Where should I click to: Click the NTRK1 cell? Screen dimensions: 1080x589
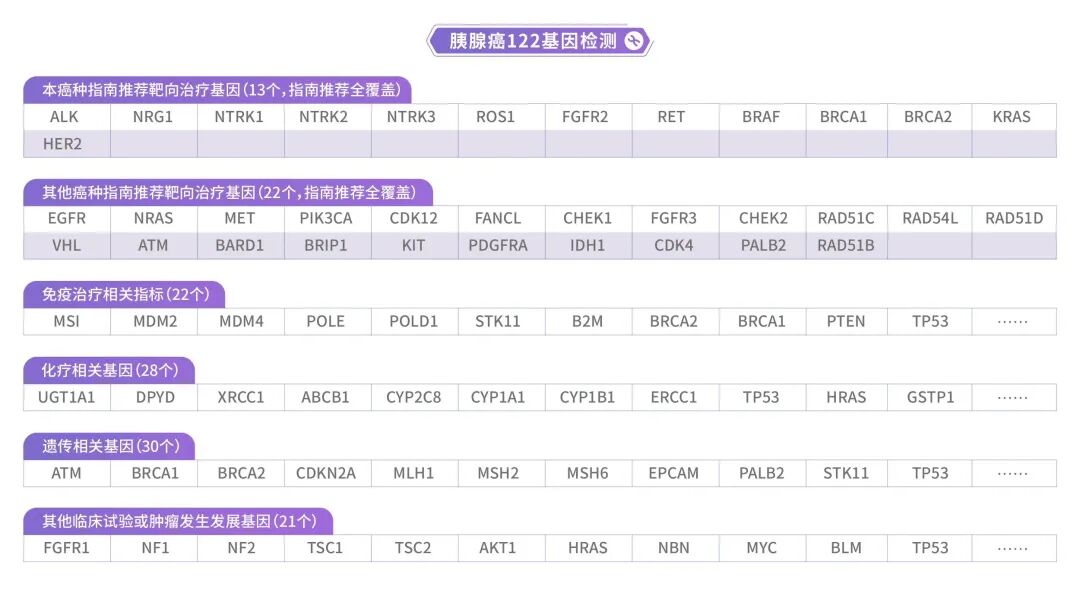point(240,117)
